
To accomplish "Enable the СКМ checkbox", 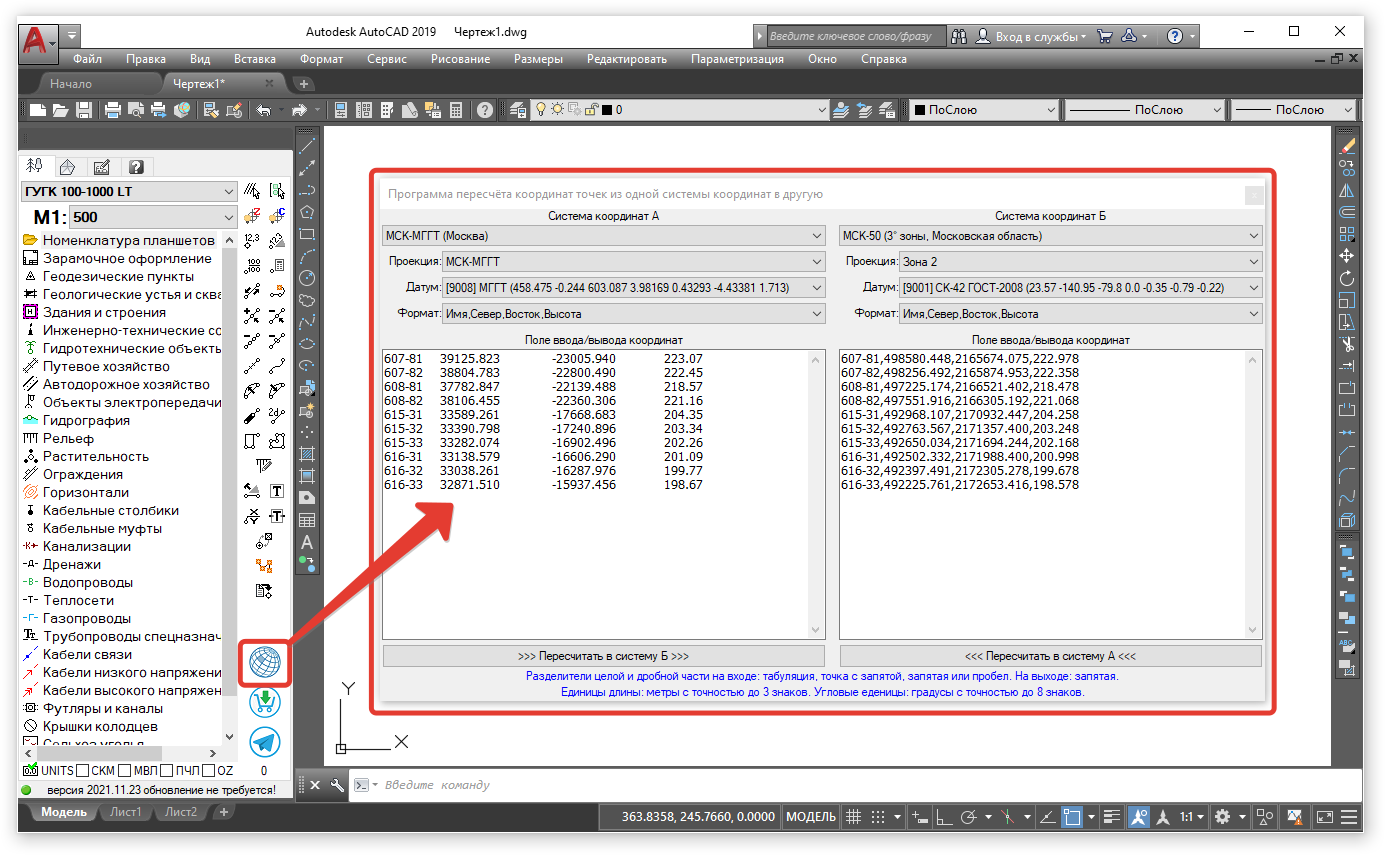I will tap(83, 771).
